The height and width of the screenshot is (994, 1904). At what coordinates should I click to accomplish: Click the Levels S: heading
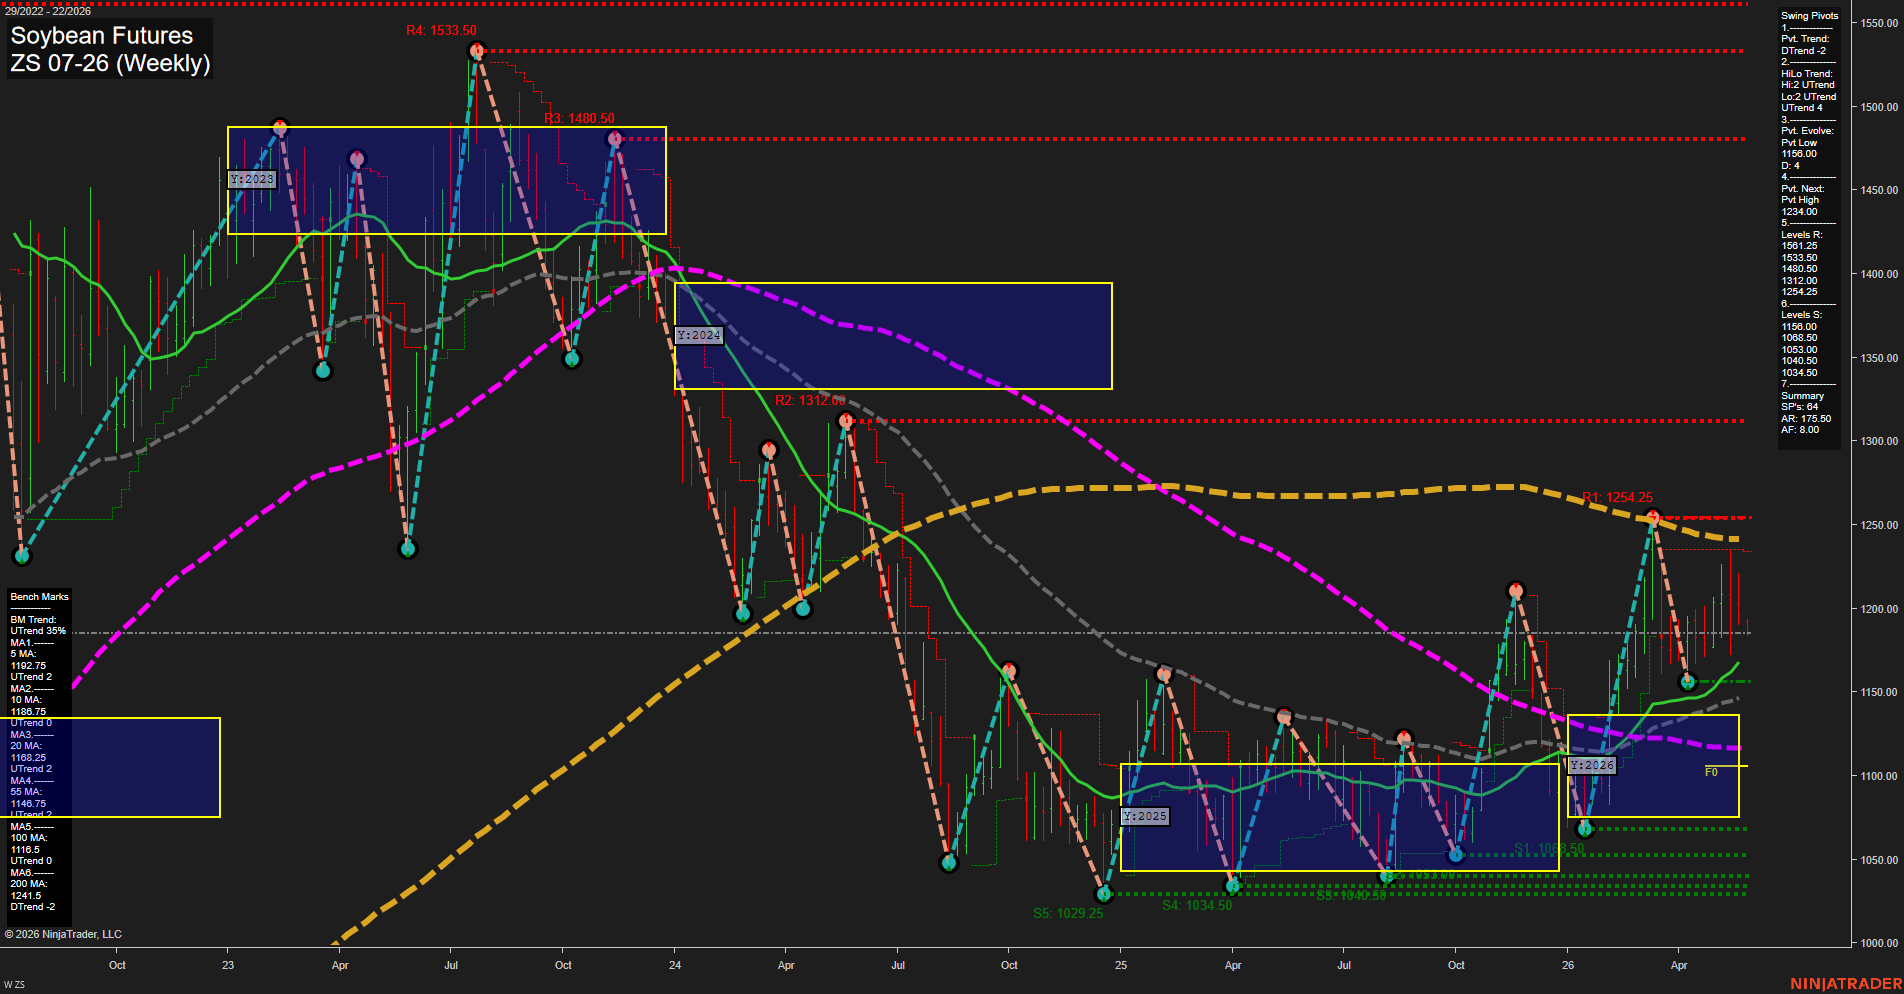click(1801, 315)
